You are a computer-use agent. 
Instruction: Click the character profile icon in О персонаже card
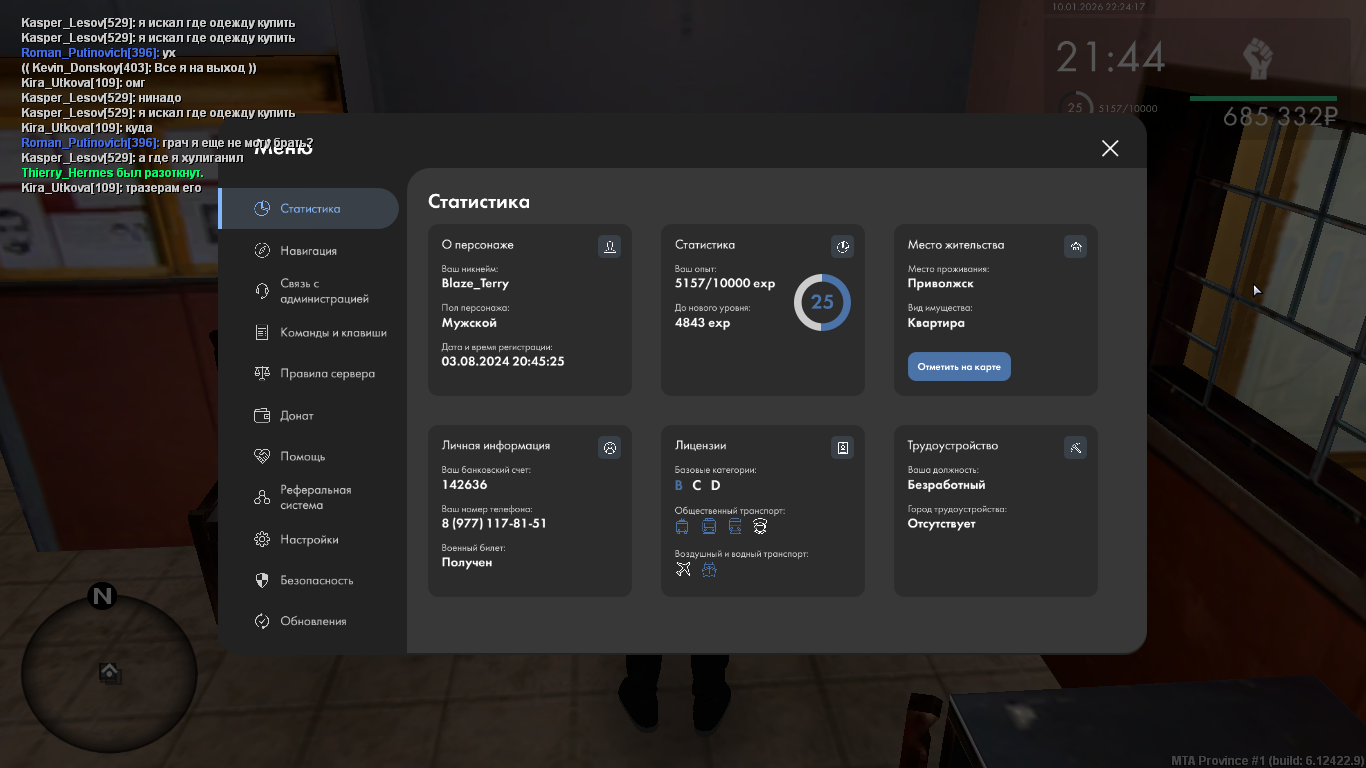point(609,246)
